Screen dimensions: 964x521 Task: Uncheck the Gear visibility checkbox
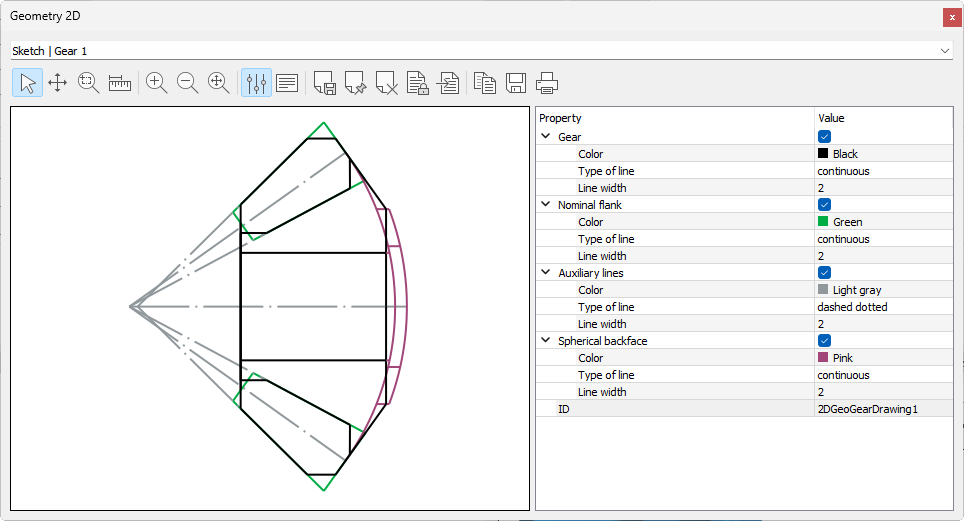[x=824, y=137]
